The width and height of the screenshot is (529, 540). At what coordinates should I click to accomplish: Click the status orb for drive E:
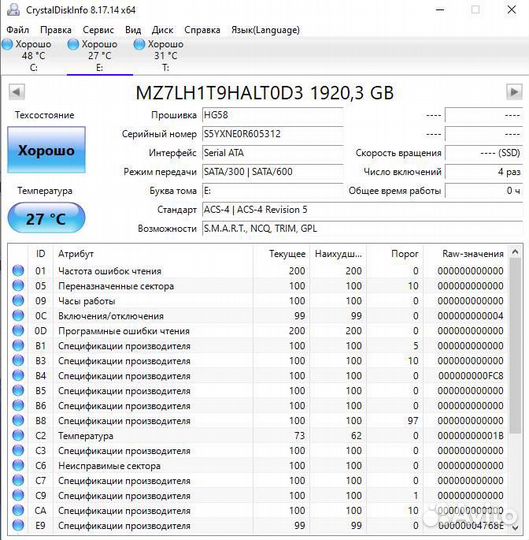click(73, 44)
